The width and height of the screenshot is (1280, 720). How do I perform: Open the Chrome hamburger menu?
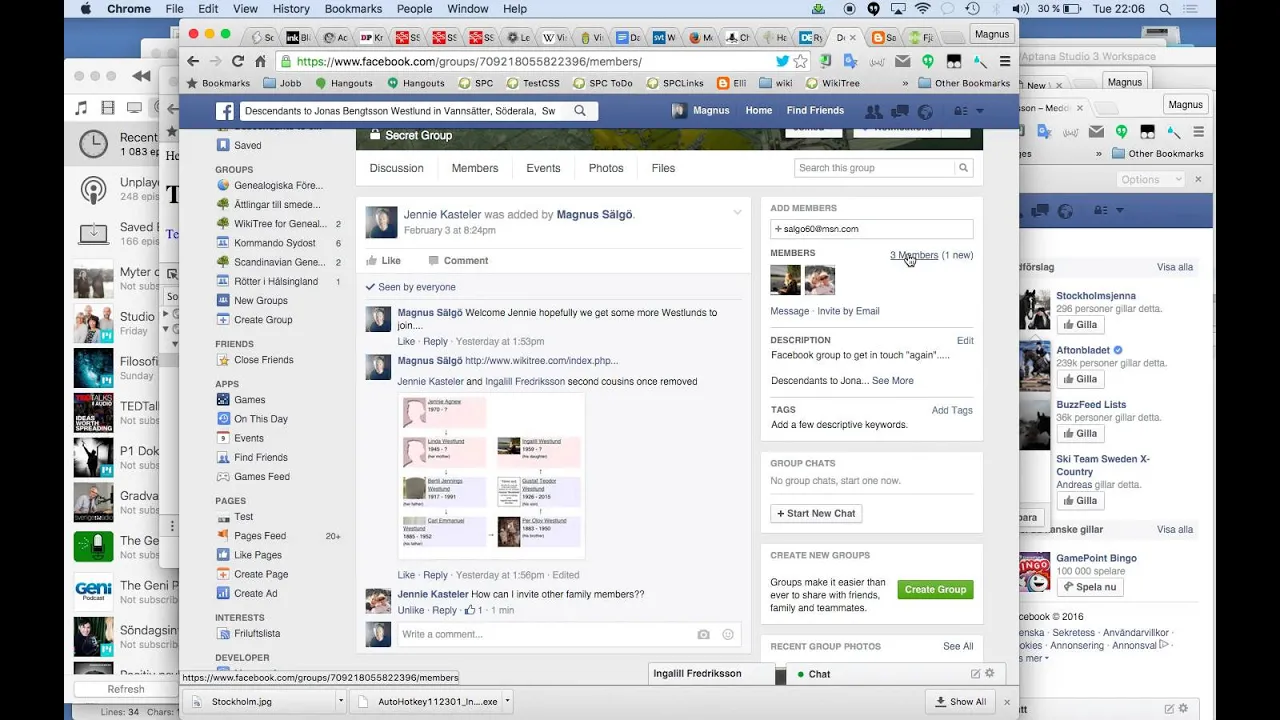pyautogui.click(x=1005, y=61)
